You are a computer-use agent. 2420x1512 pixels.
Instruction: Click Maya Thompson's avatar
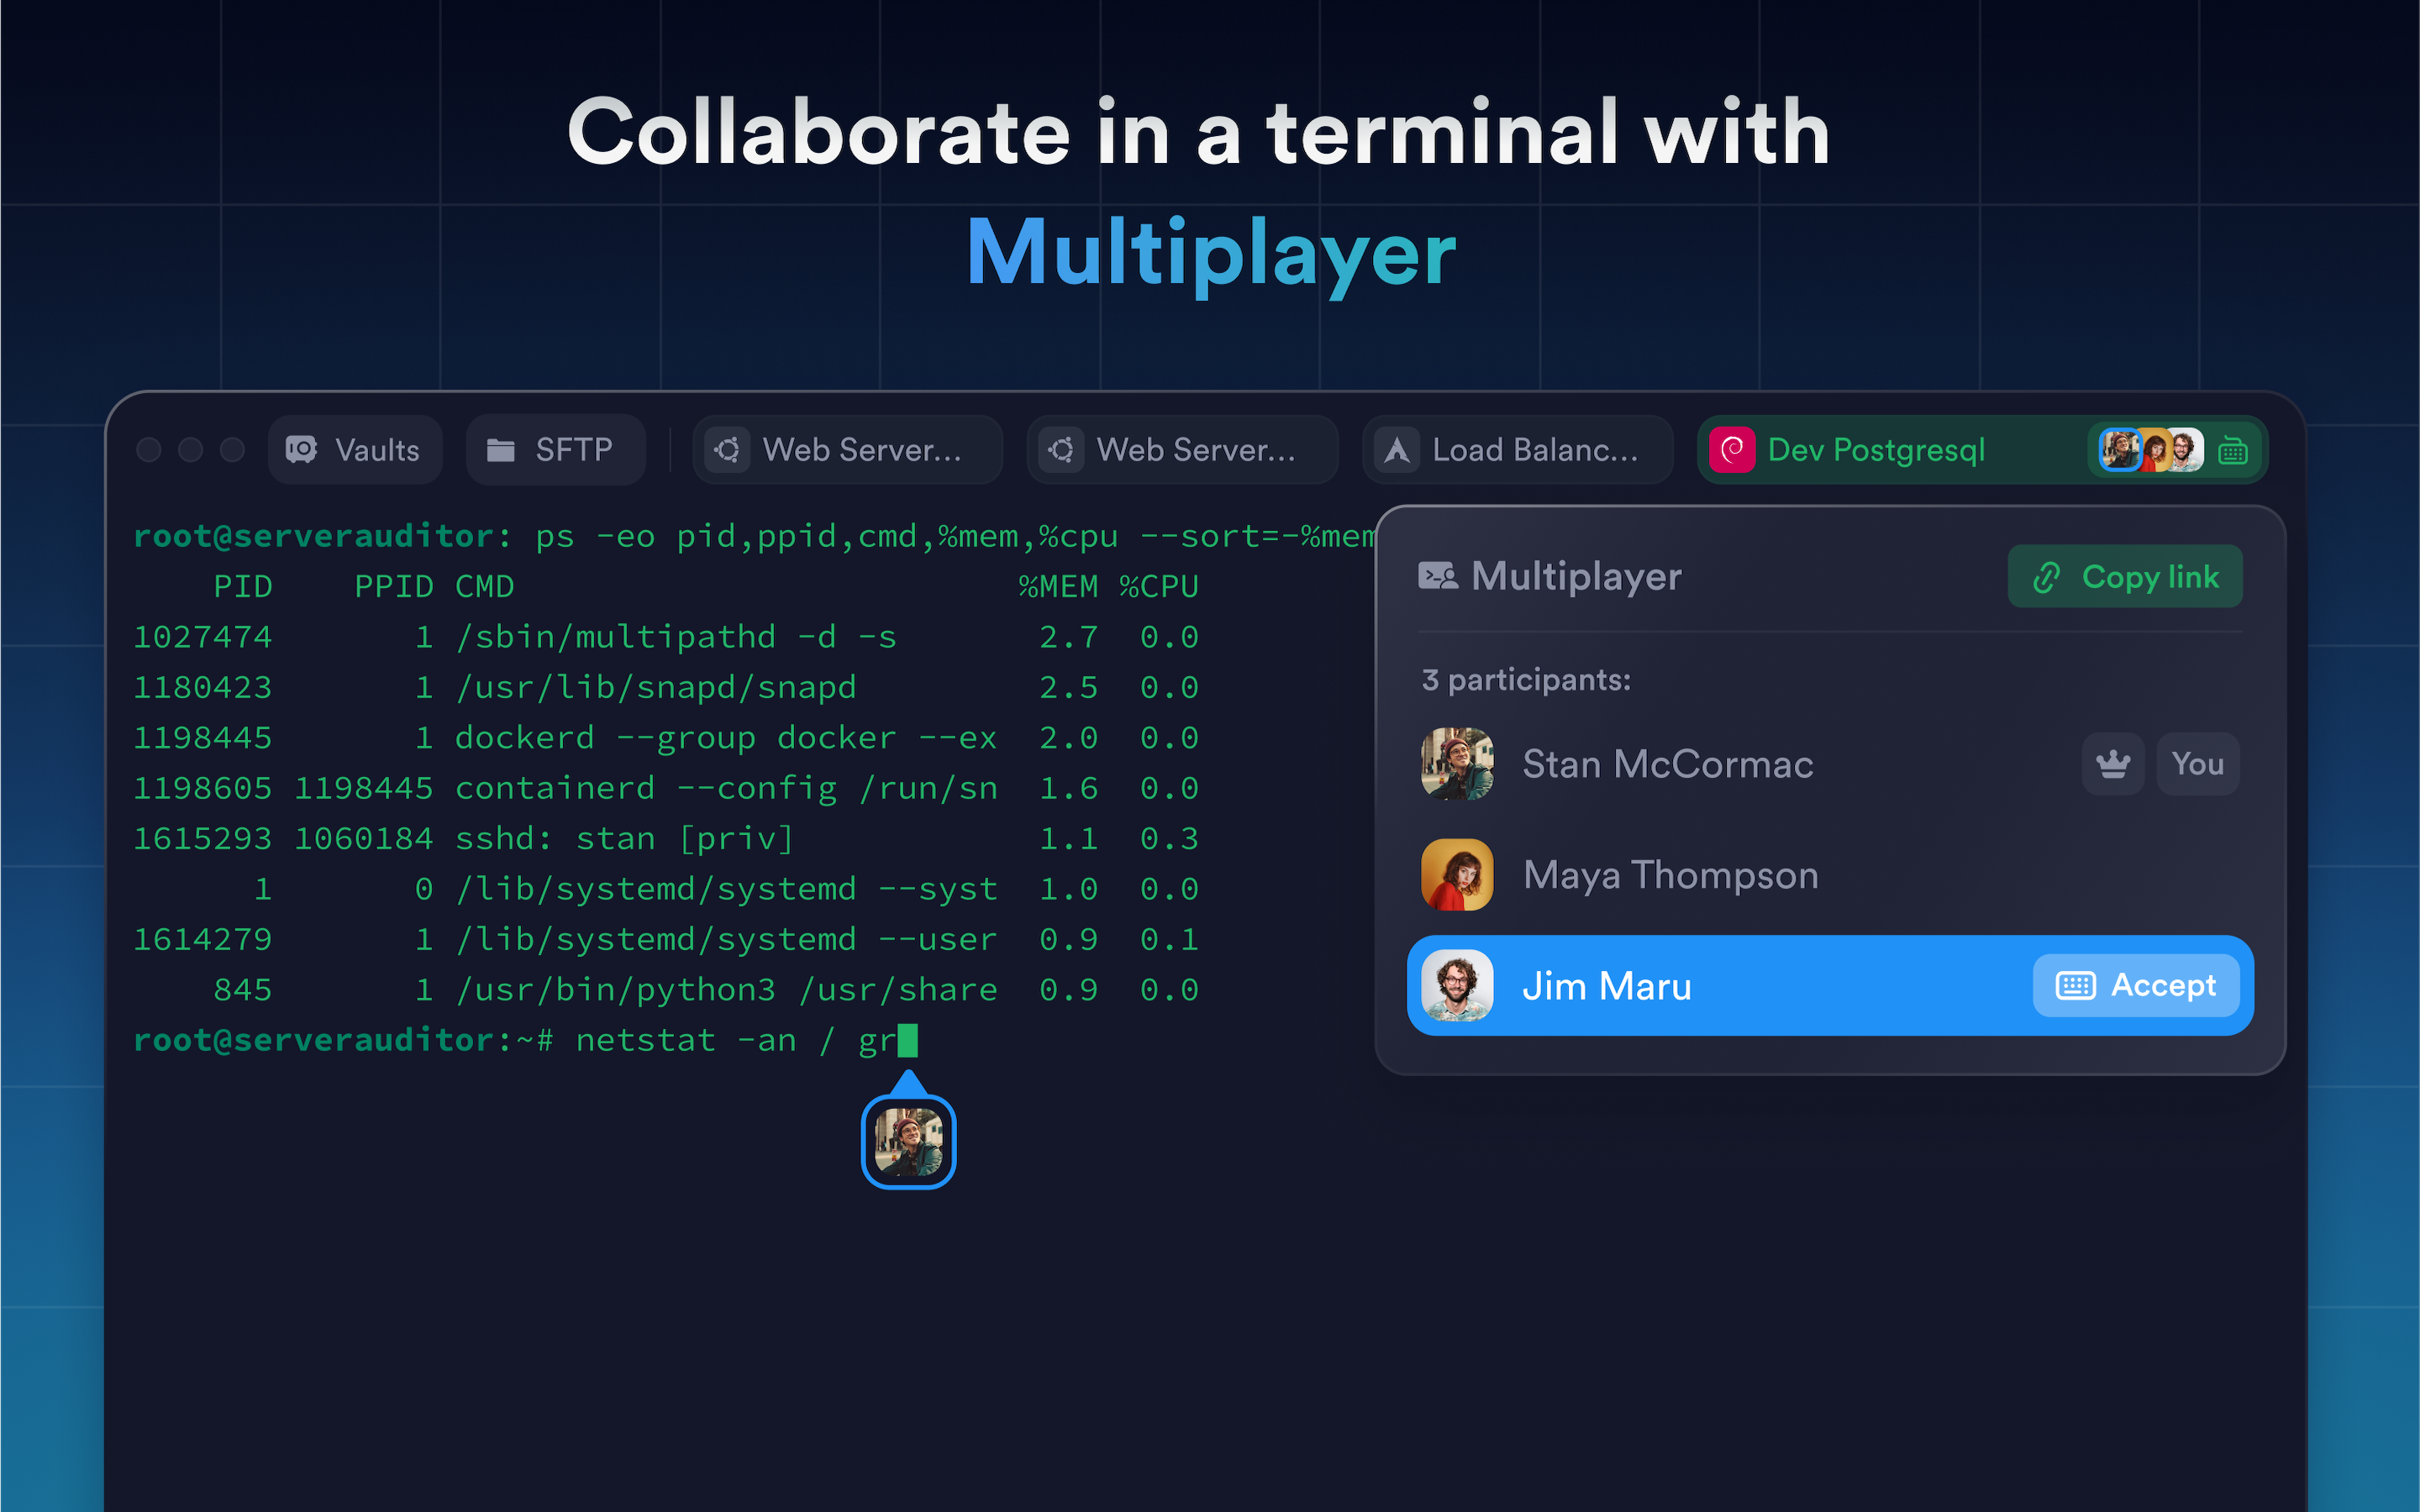[x=1457, y=875]
